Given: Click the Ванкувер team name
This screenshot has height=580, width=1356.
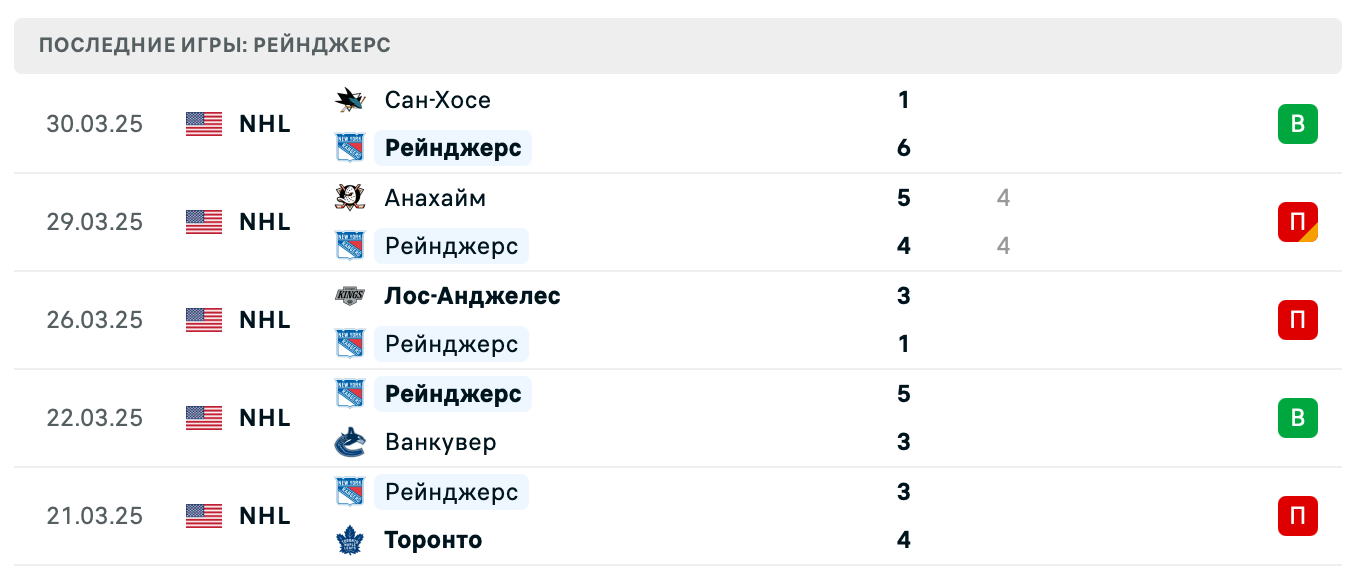Looking at the screenshot, I should pos(440,442).
